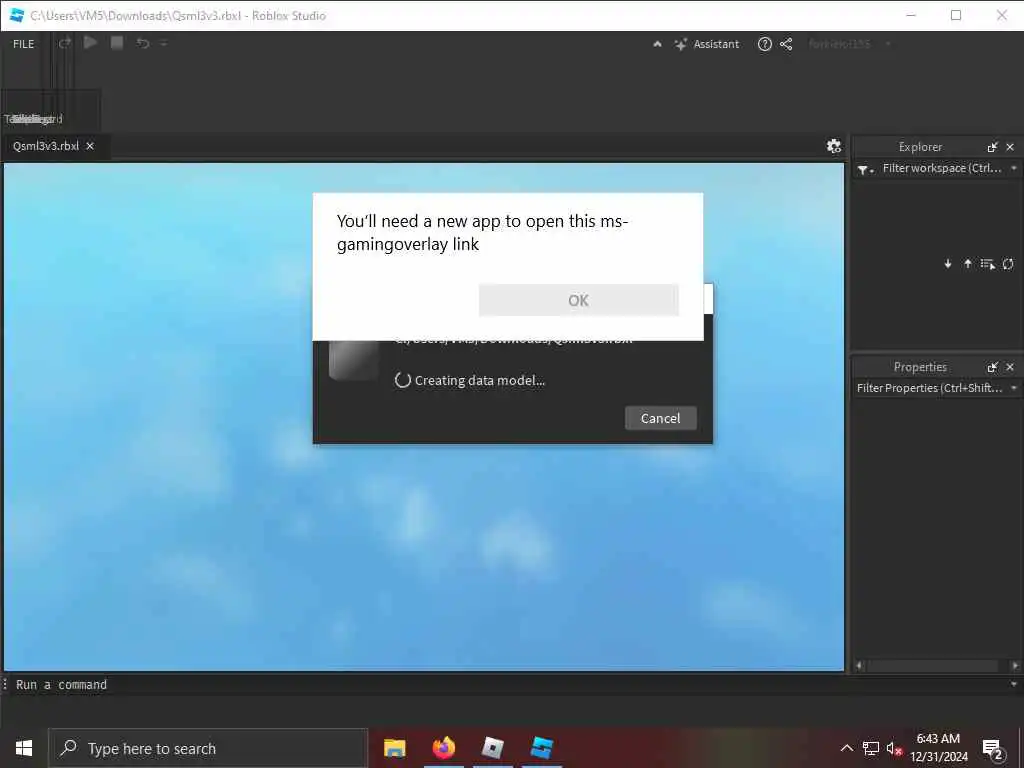Open File Explorer from taskbar

[x=394, y=748]
